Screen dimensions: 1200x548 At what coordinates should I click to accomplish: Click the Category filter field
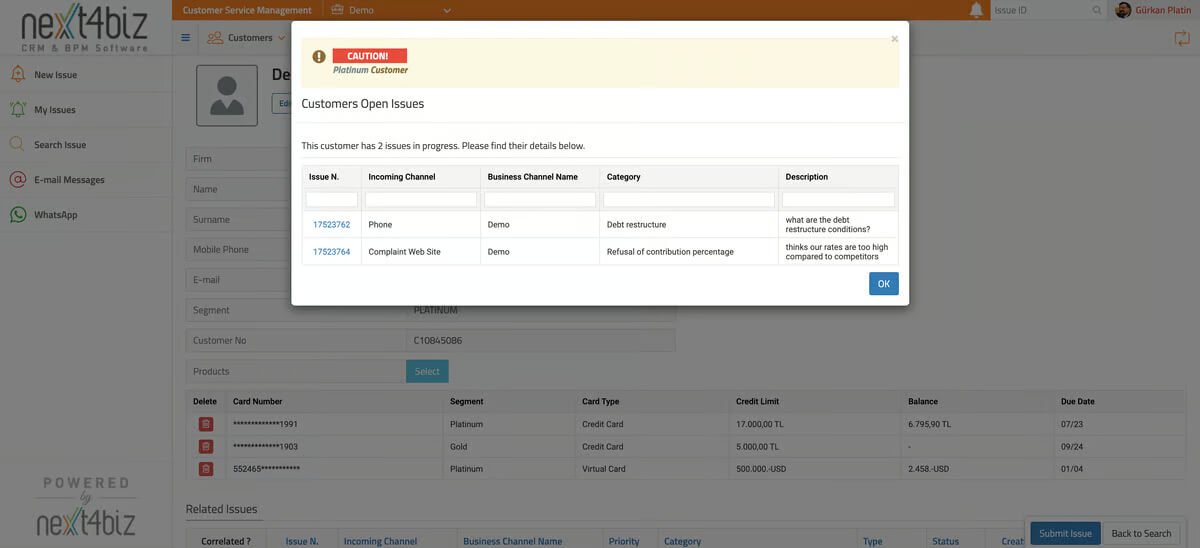689,200
